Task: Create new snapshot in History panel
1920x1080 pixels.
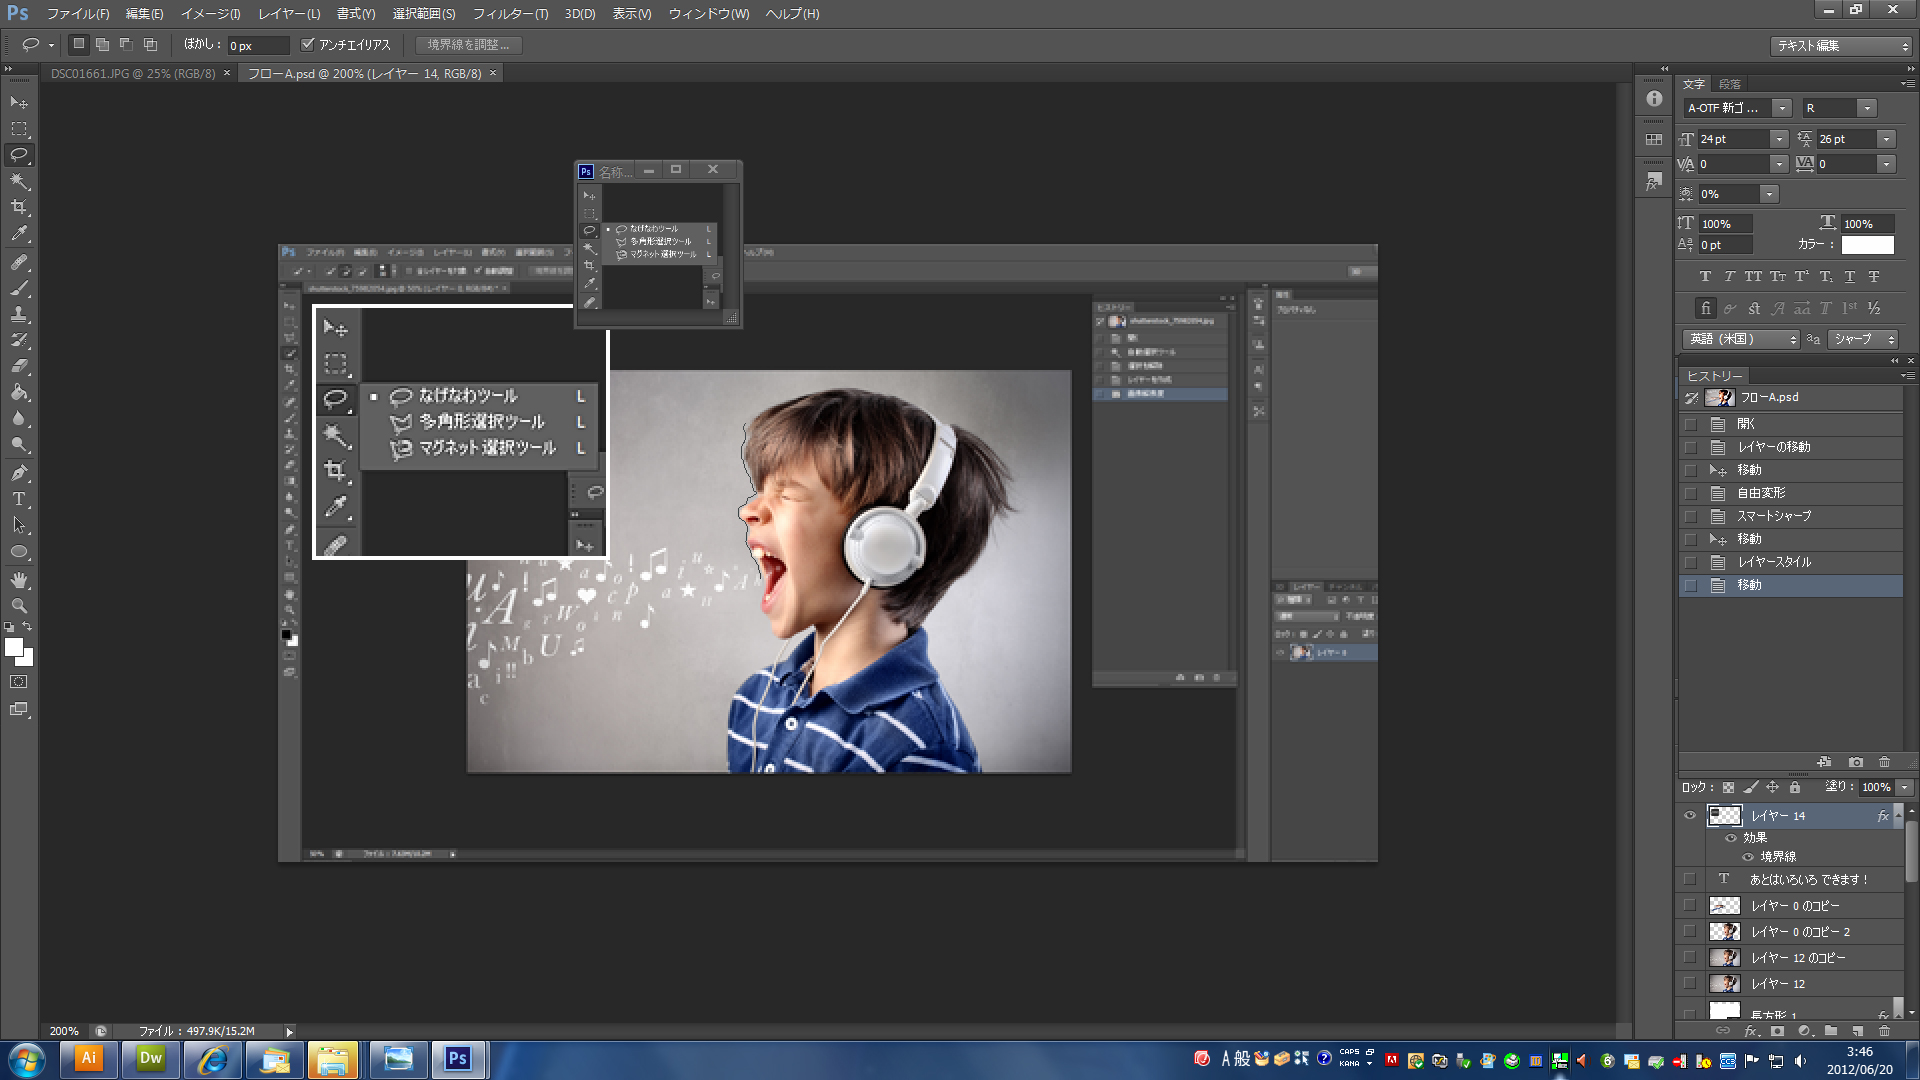Action: (1856, 762)
